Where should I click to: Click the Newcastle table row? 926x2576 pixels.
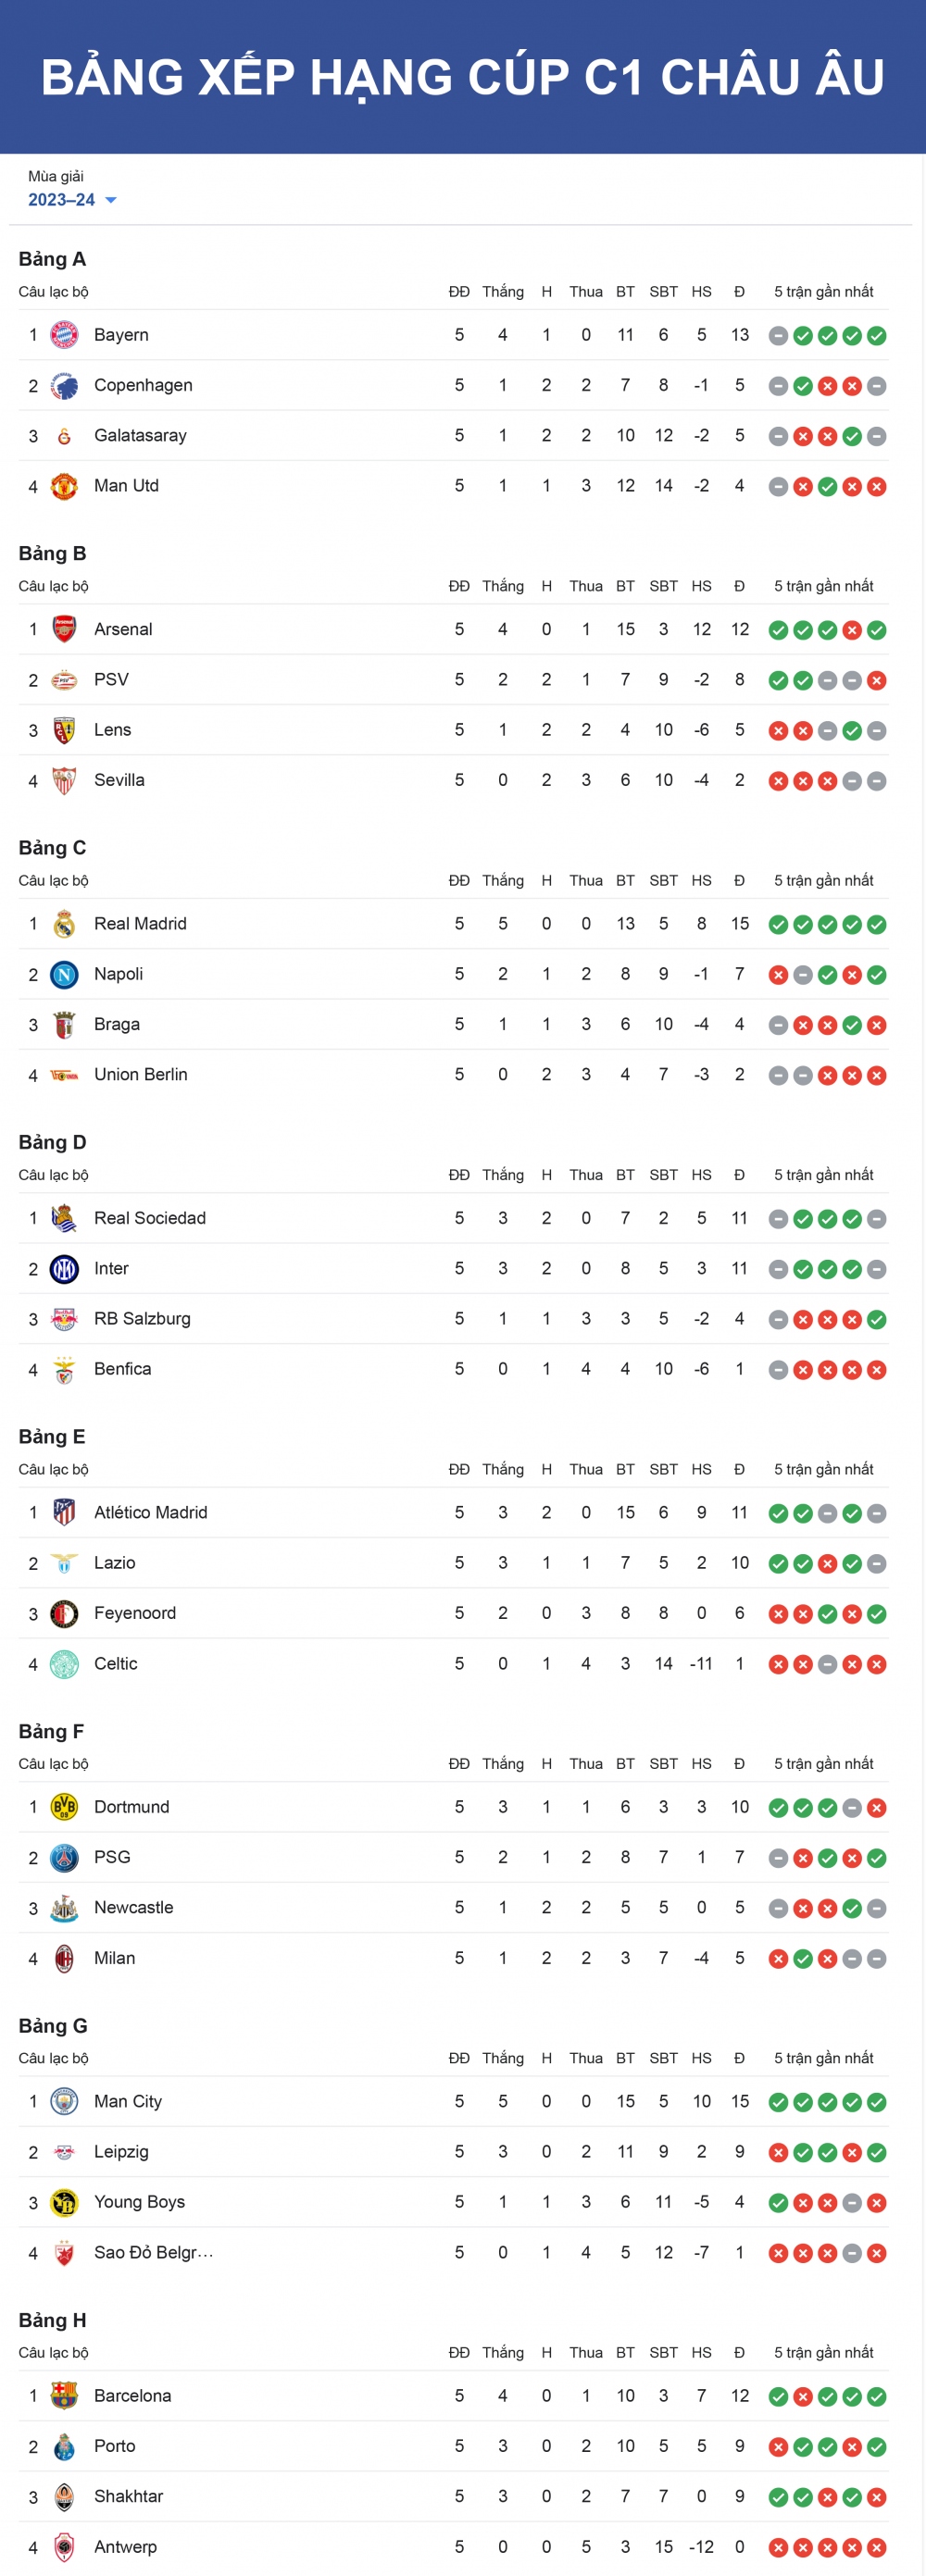coord(453,1908)
